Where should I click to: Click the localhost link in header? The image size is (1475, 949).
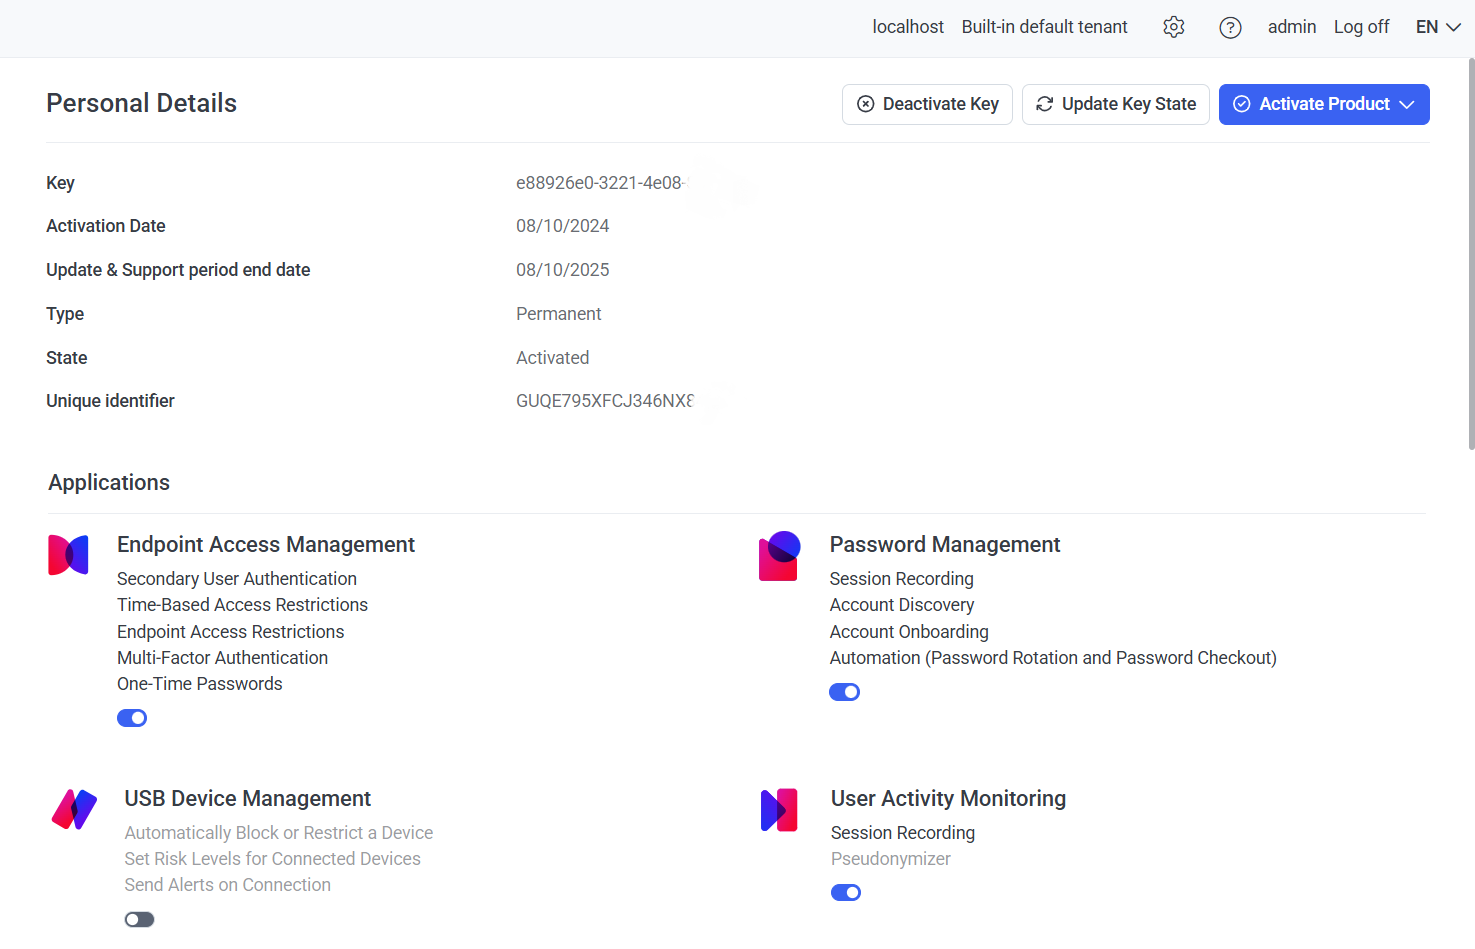pyautogui.click(x=907, y=27)
